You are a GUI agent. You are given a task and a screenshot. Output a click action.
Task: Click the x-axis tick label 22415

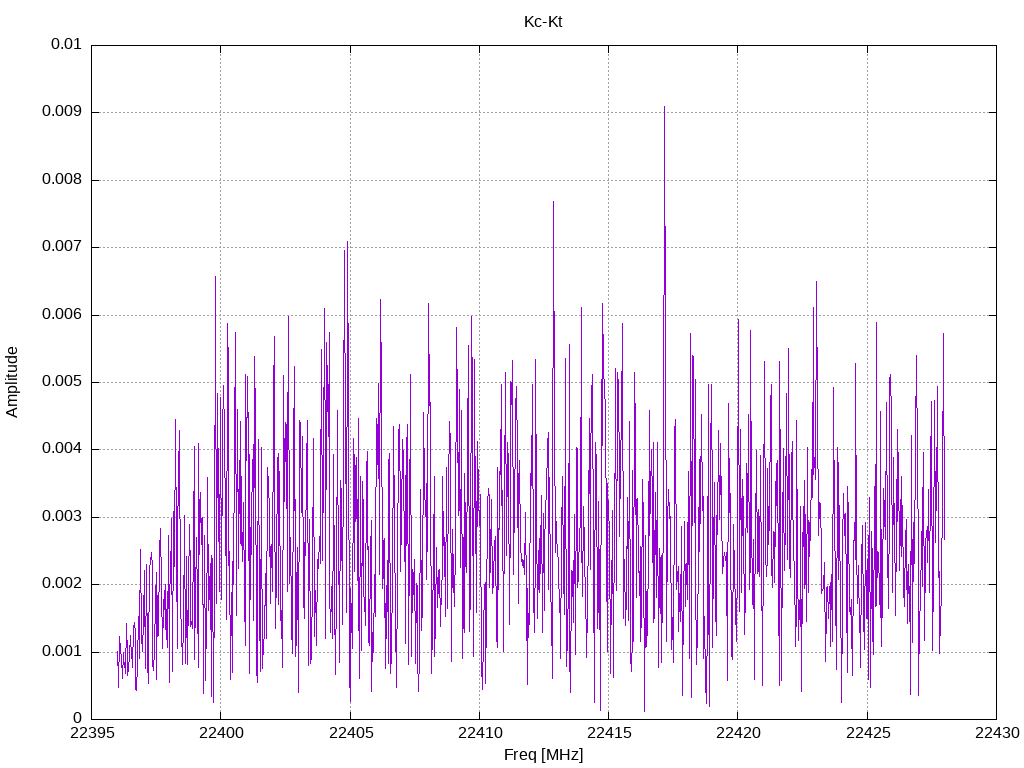tap(609, 733)
